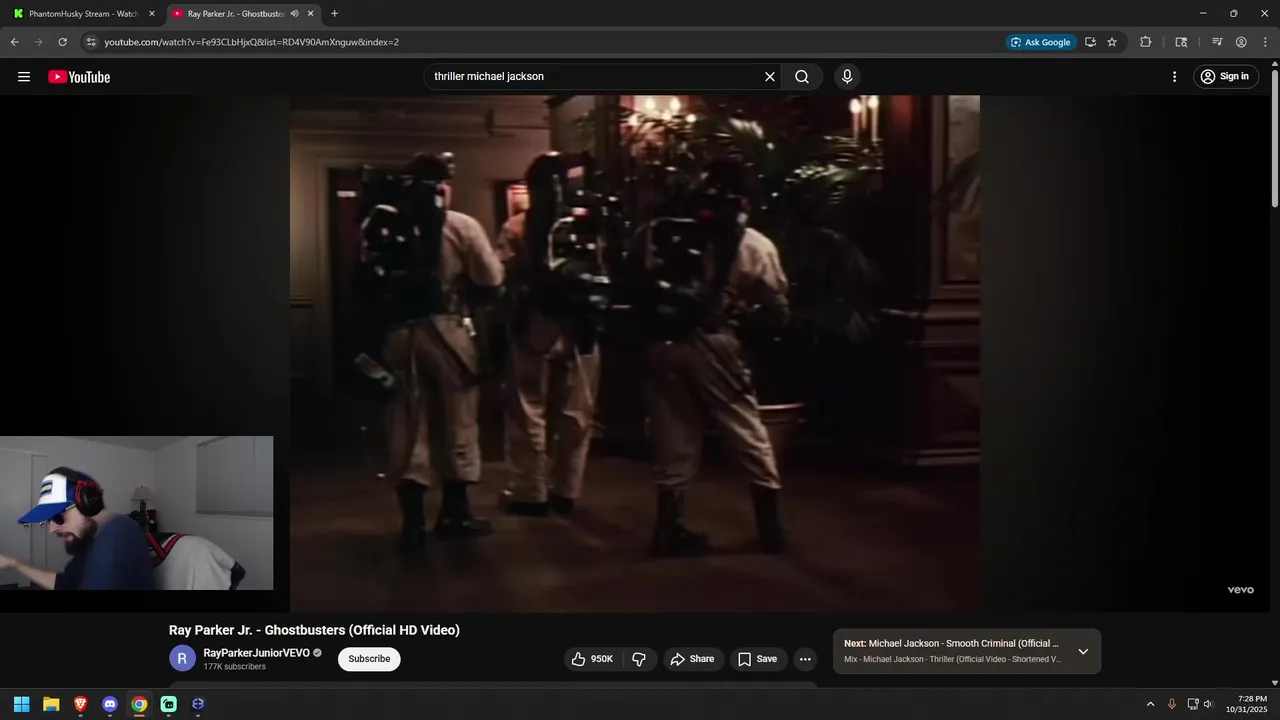Bookmark this page with the star
This screenshot has height=720, width=1280.
click(x=1112, y=42)
